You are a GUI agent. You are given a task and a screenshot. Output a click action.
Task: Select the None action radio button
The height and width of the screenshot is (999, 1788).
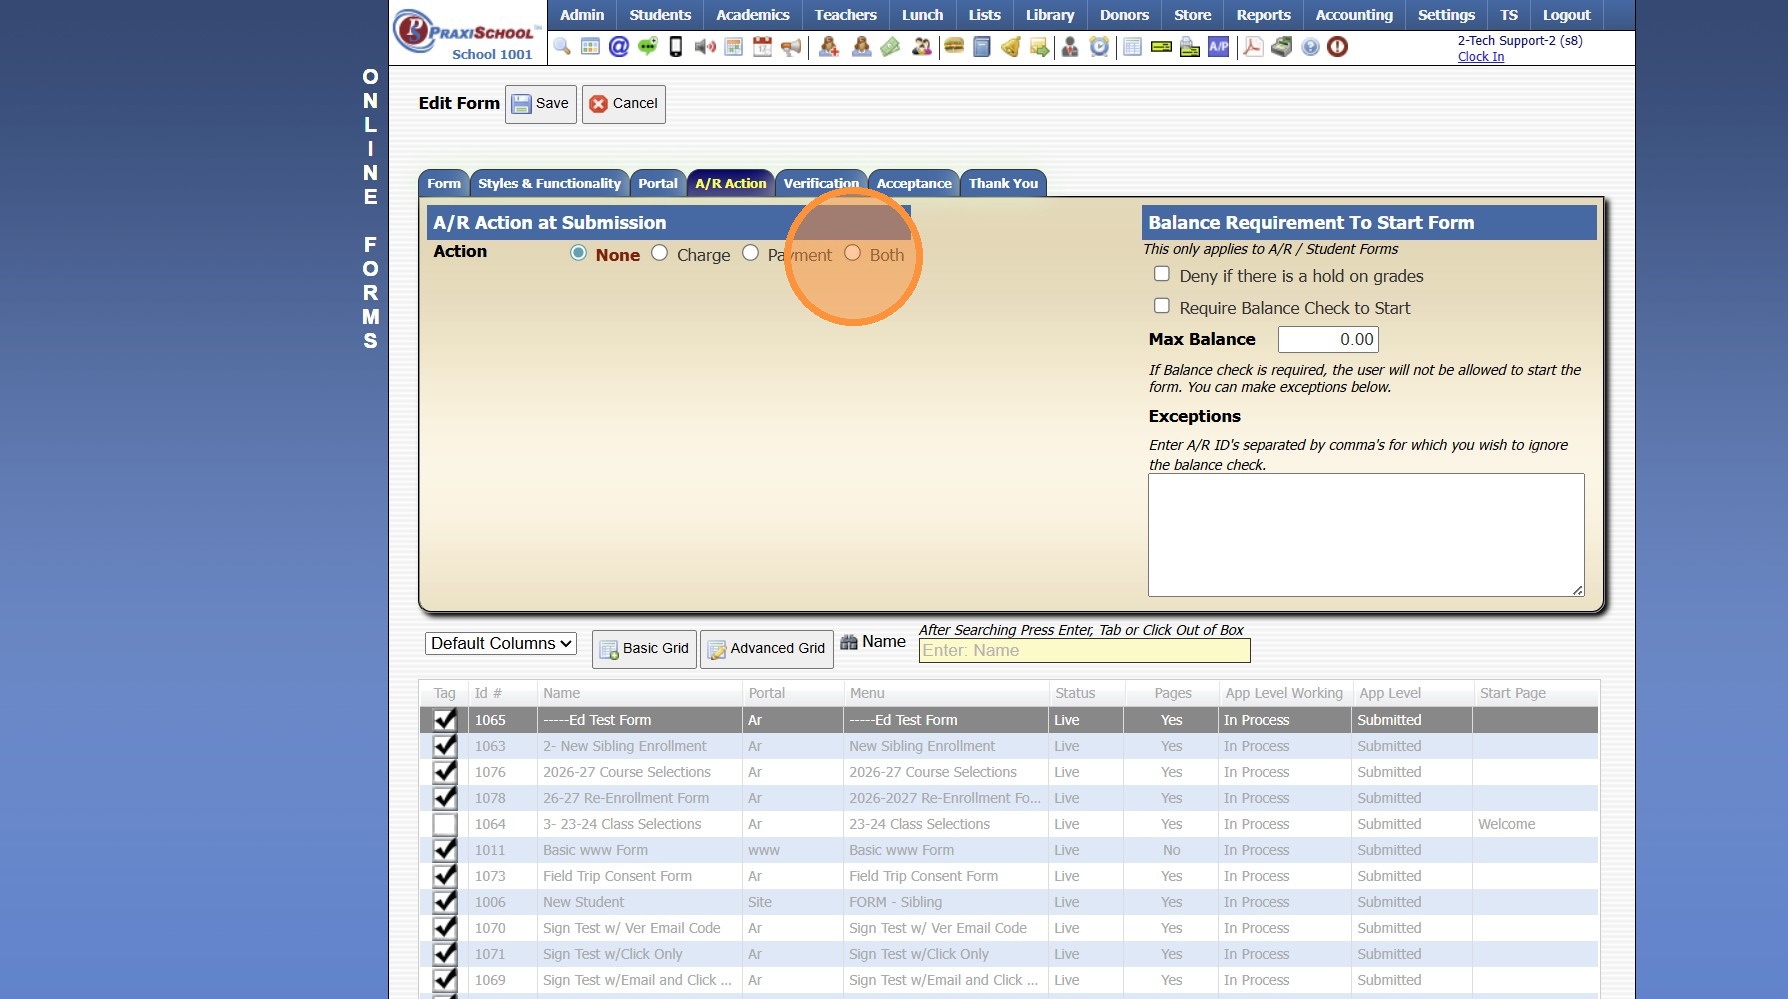click(578, 253)
